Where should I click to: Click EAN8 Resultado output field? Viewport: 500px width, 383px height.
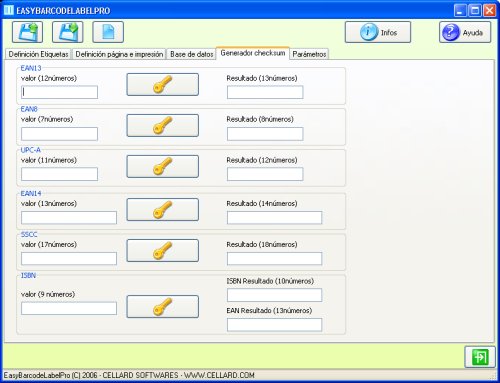click(x=265, y=134)
